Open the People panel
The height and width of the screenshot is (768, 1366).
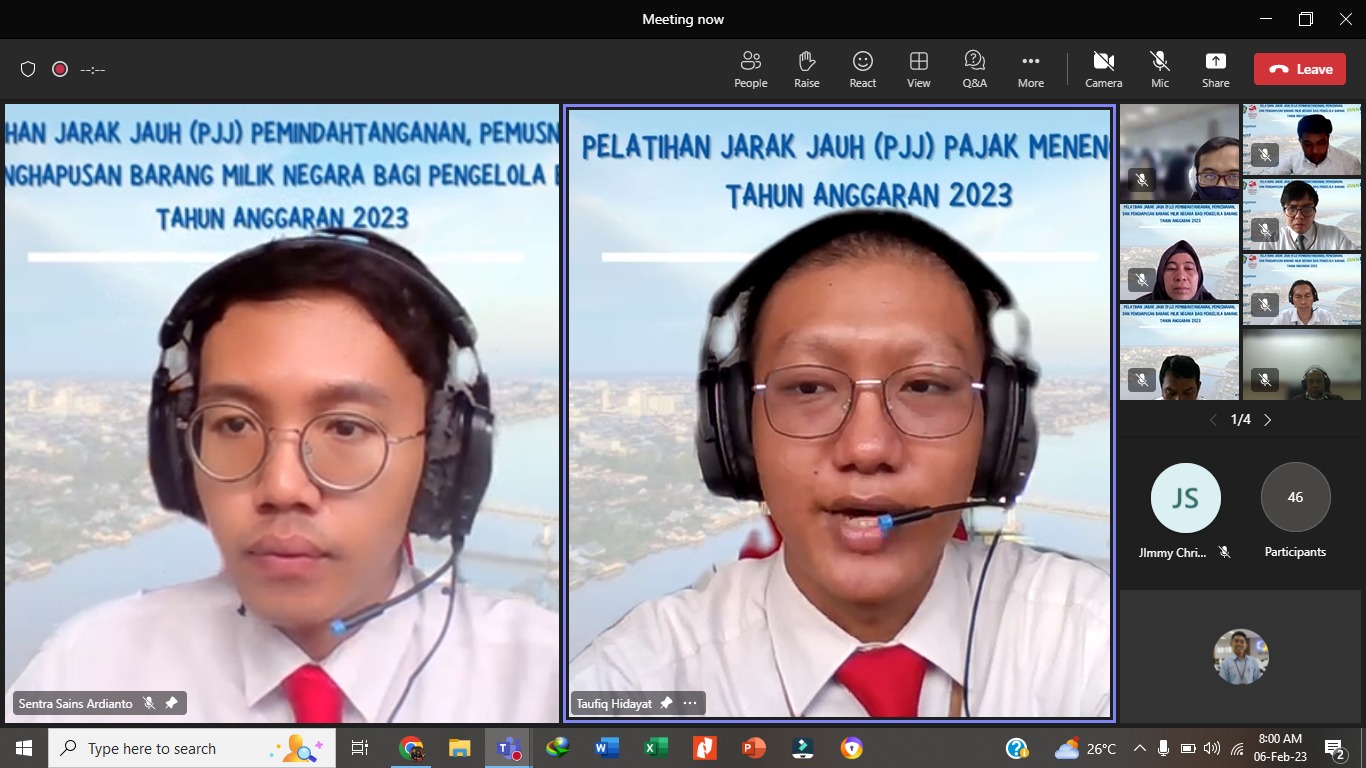click(750, 69)
